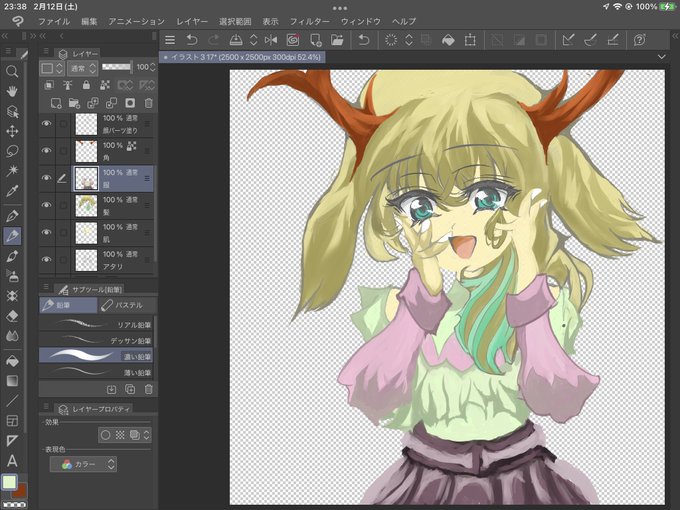
Task: Expand selection options arrows after deselect icon
Action: pyautogui.click(x=409, y=40)
